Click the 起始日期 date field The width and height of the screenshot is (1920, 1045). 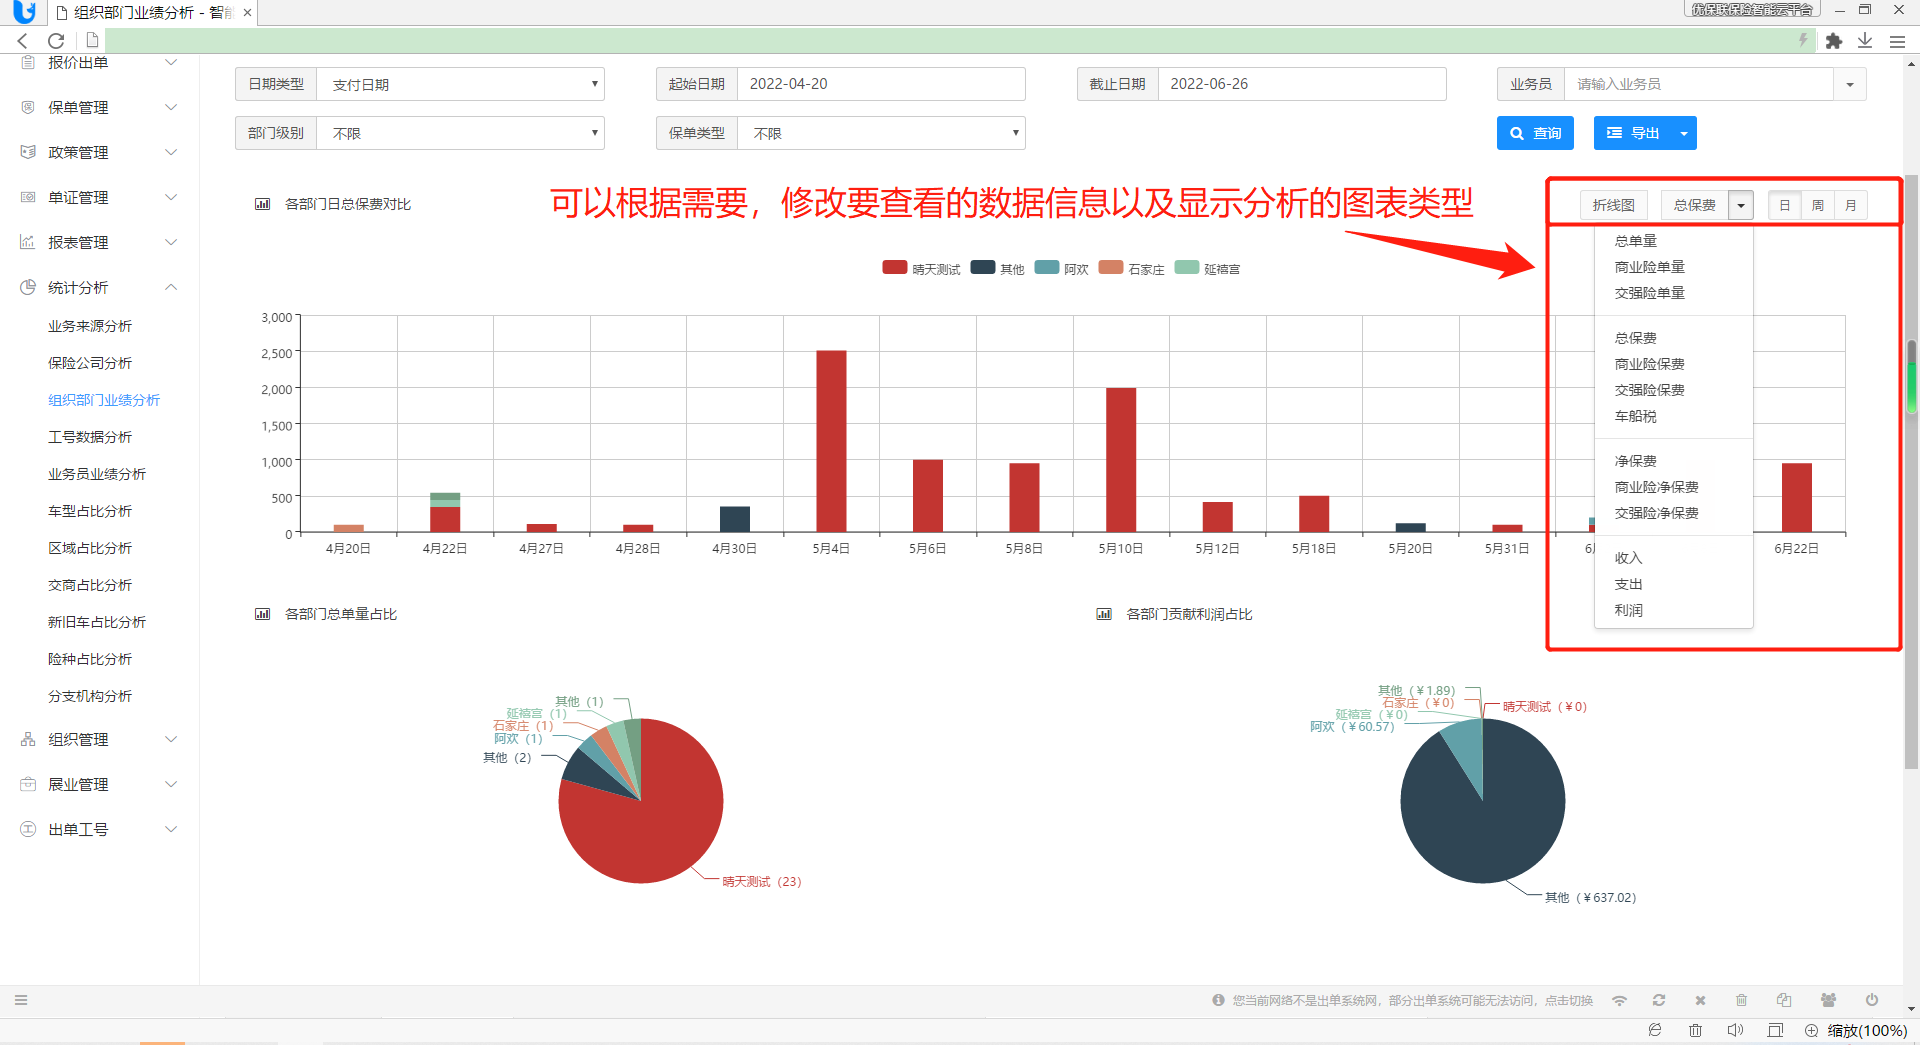pos(881,84)
